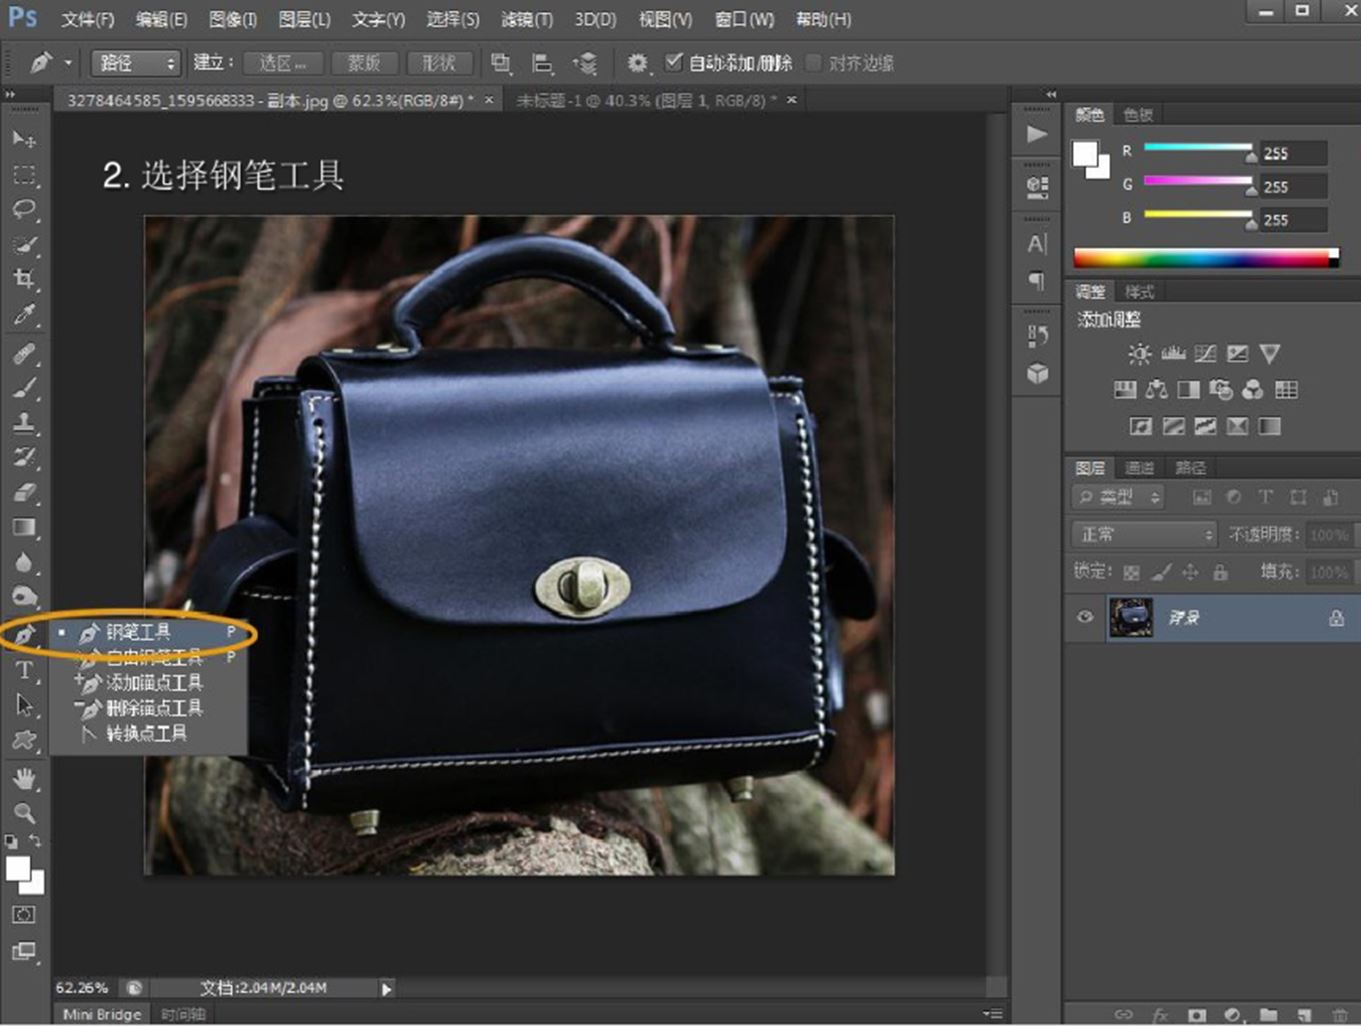Activate the Hand tool

[x=24, y=778]
